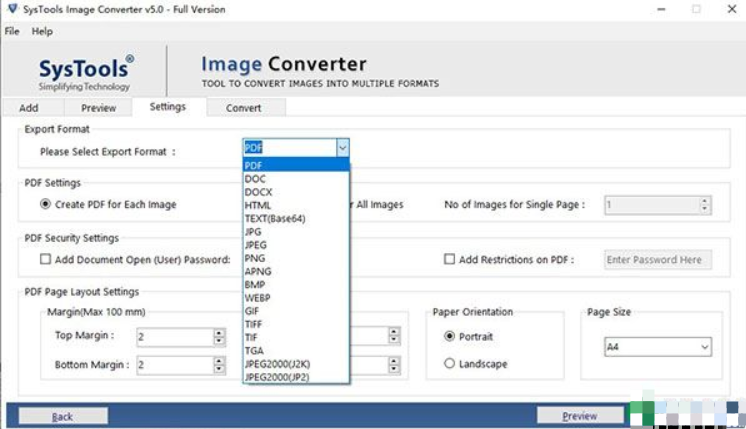Decrease Bottom Margin with down arrow

pyautogui.click(x=219, y=370)
